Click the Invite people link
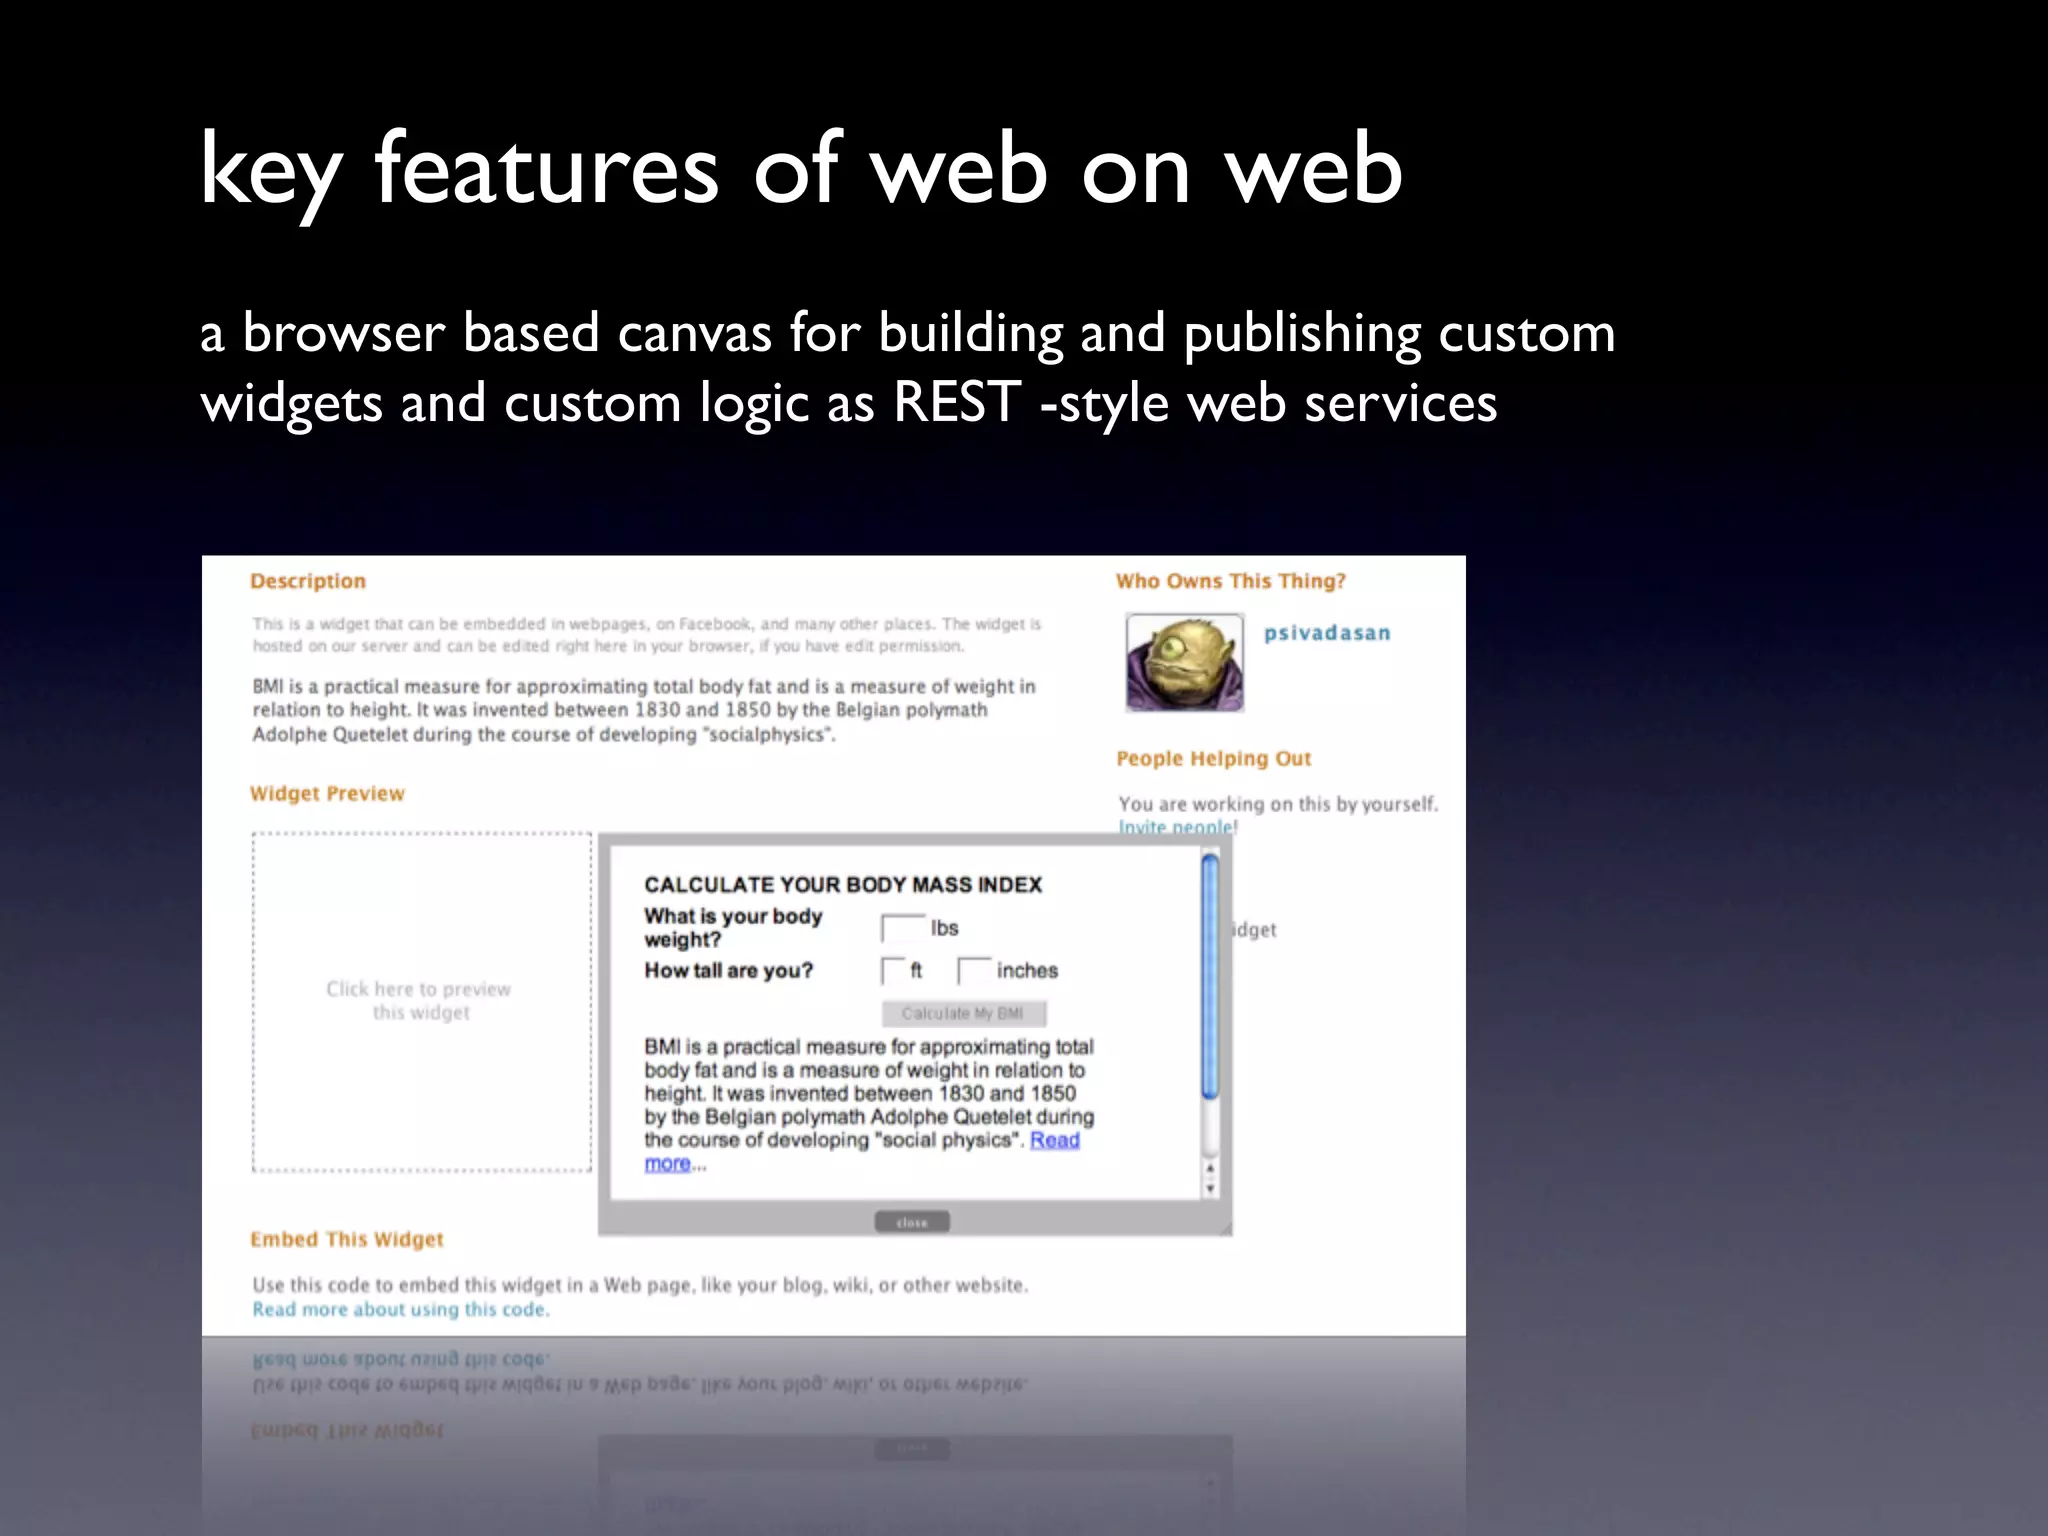 [x=1177, y=828]
